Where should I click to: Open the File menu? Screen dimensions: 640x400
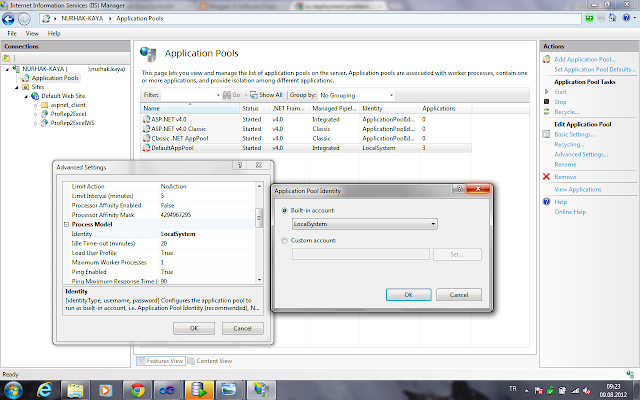pyautogui.click(x=12, y=33)
